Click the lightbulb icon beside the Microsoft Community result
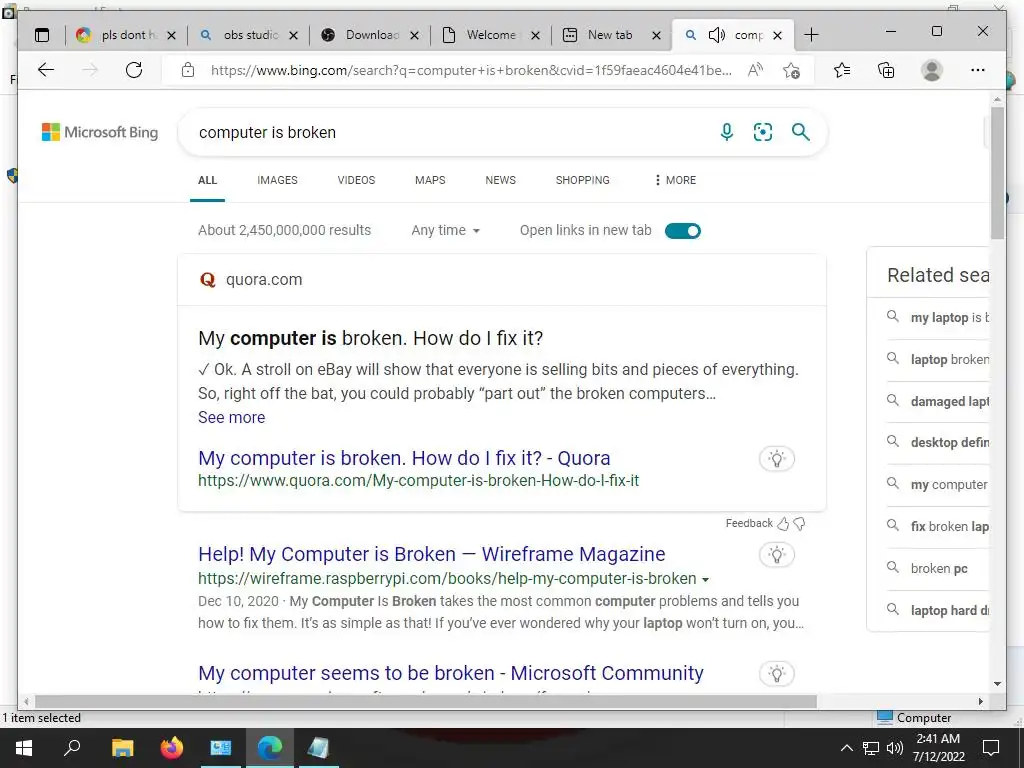The image size is (1024, 768). click(776, 674)
